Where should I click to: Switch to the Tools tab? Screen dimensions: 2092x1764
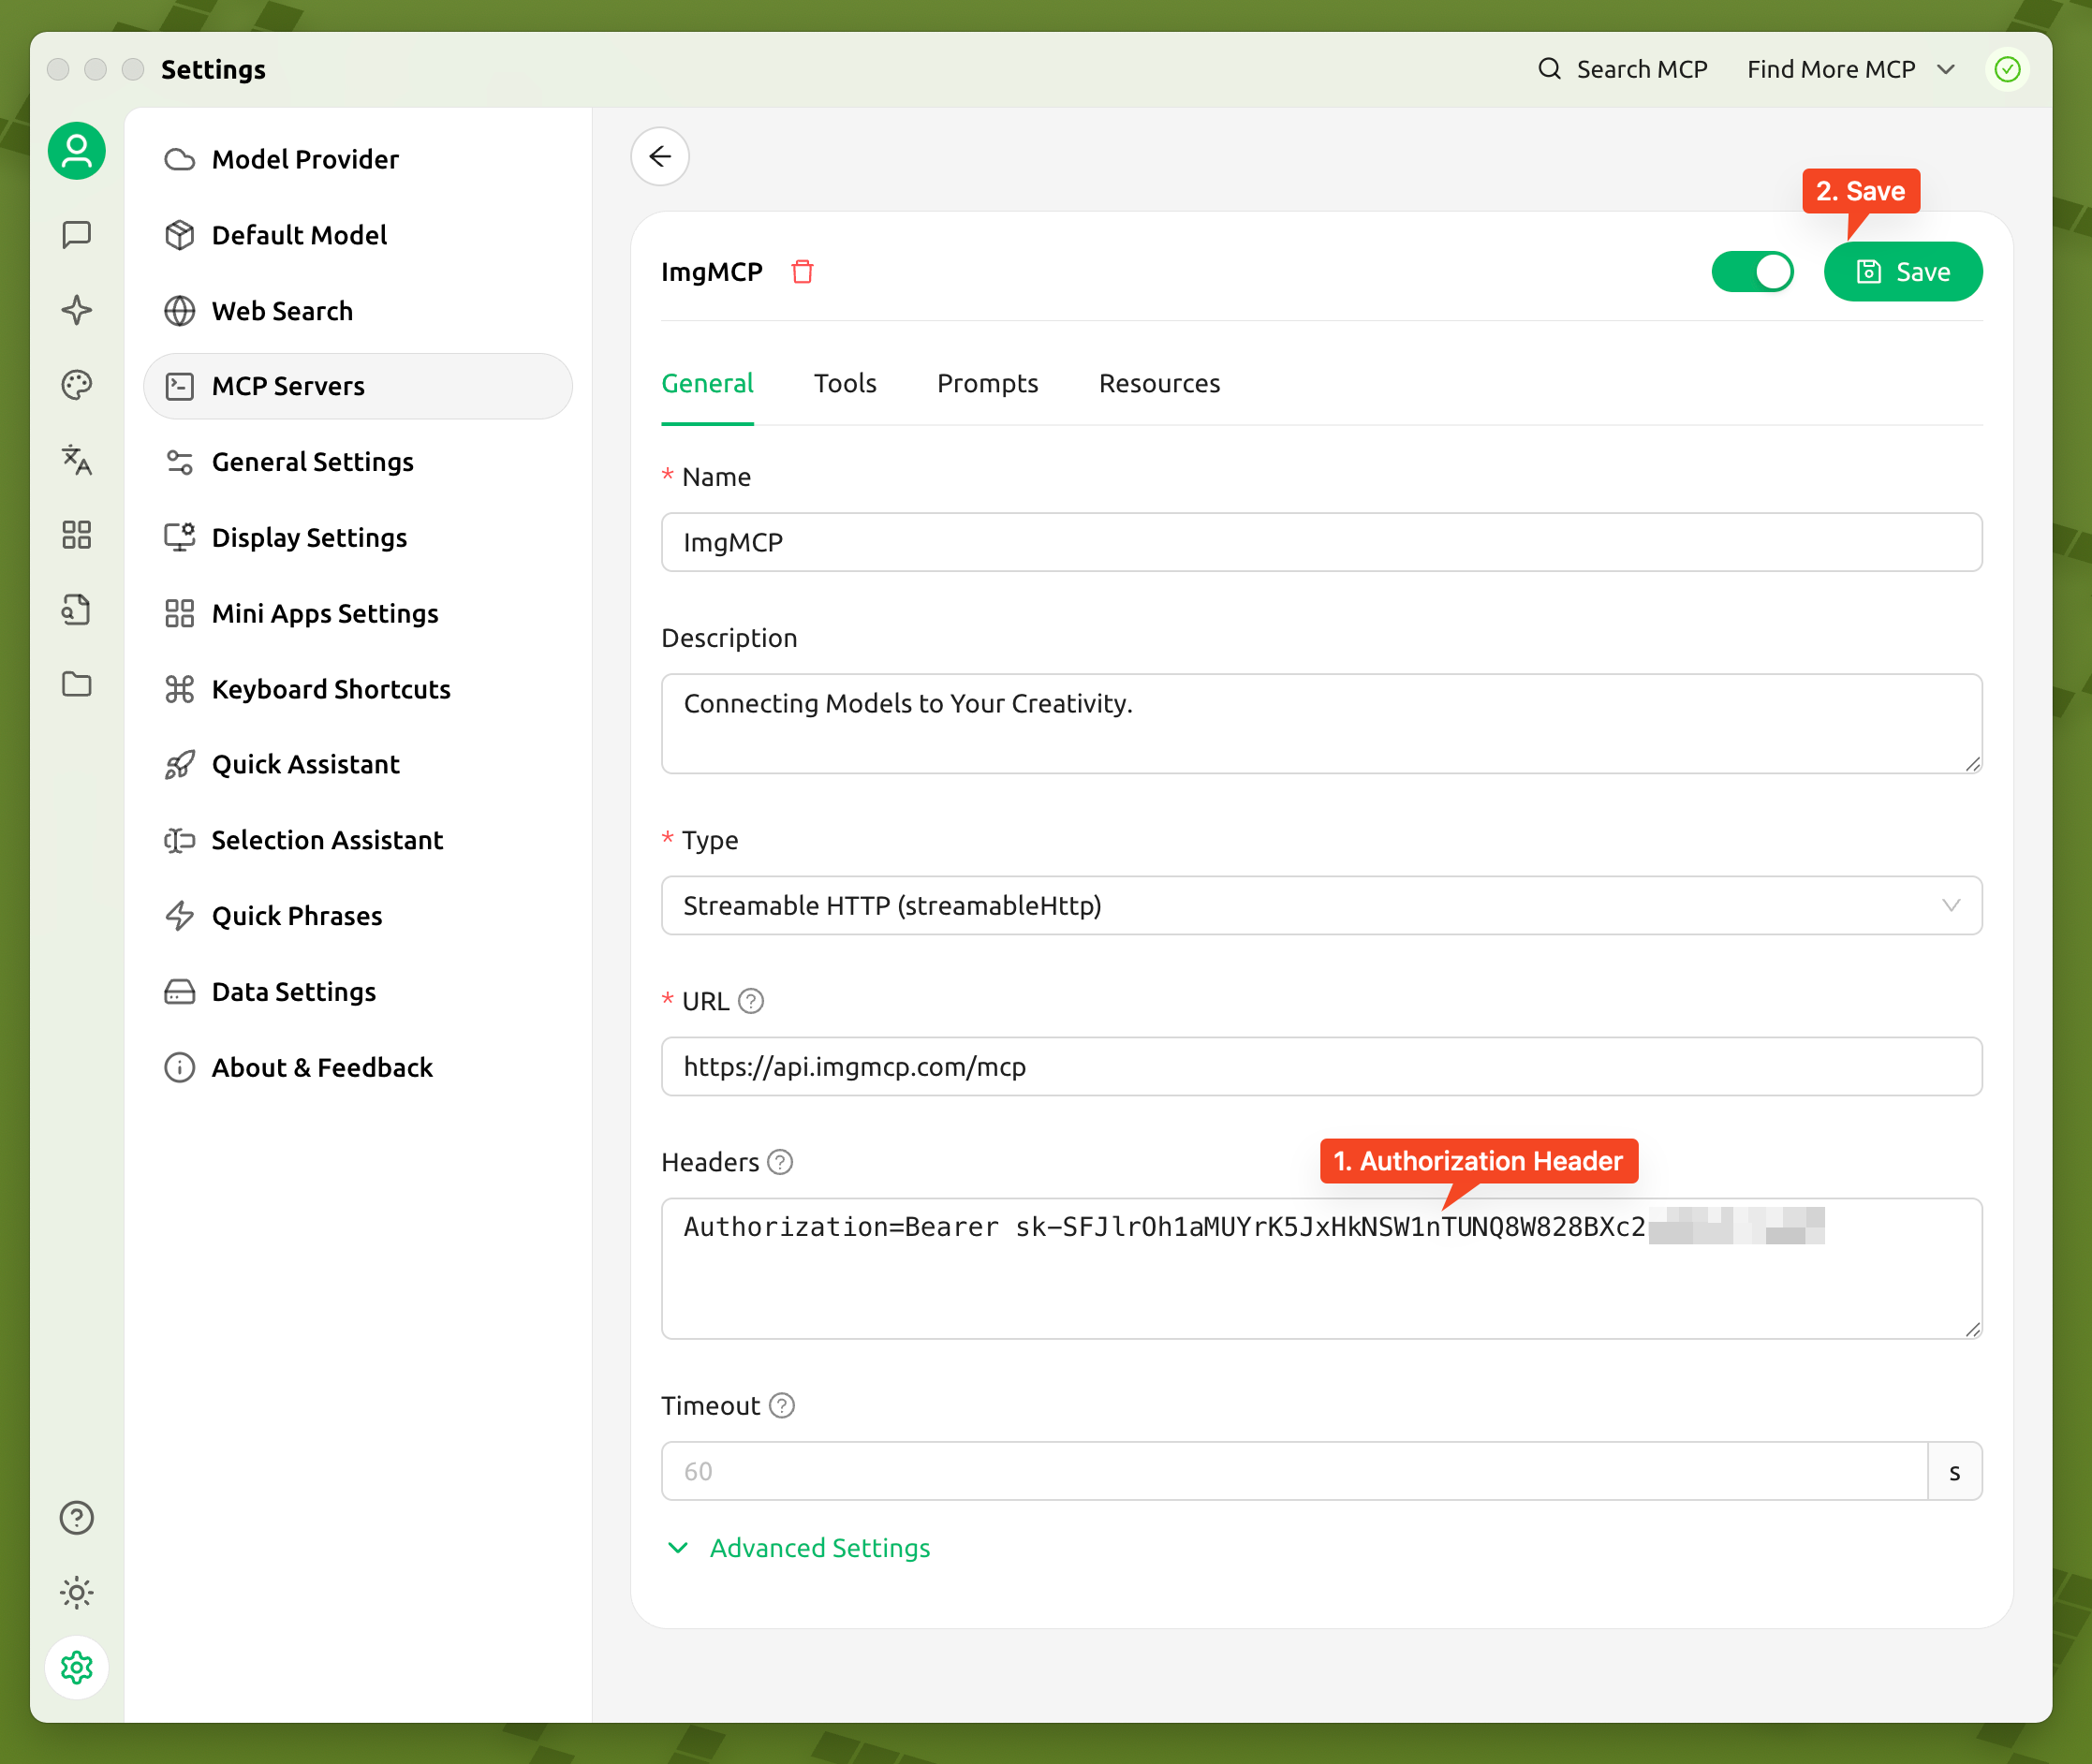click(x=845, y=383)
